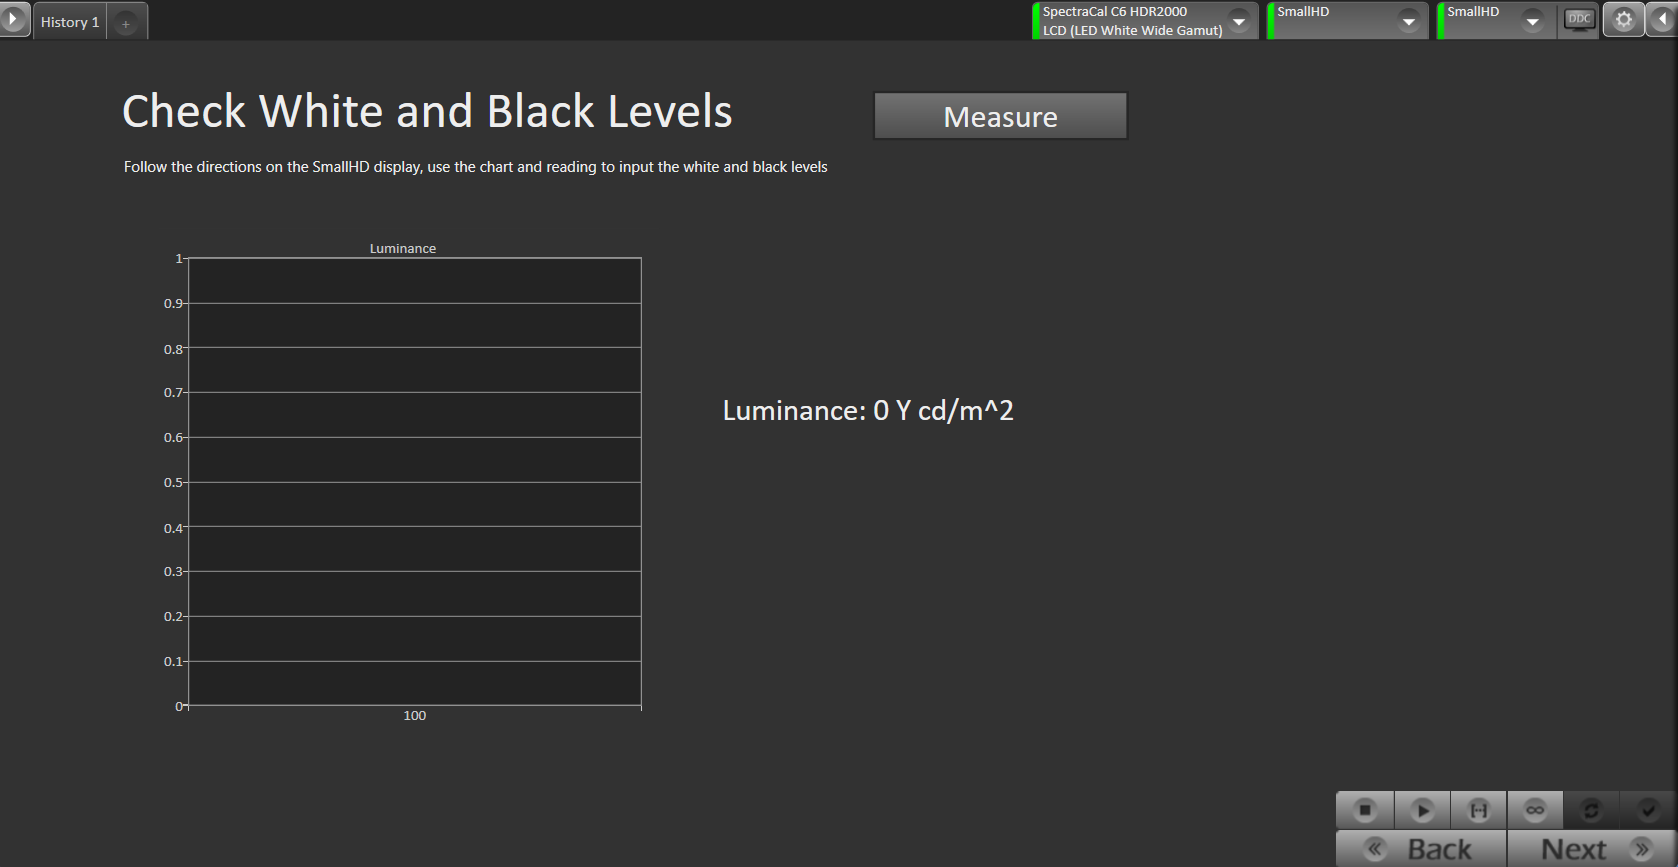Click the luminance chart plot area

pyautogui.click(x=415, y=482)
